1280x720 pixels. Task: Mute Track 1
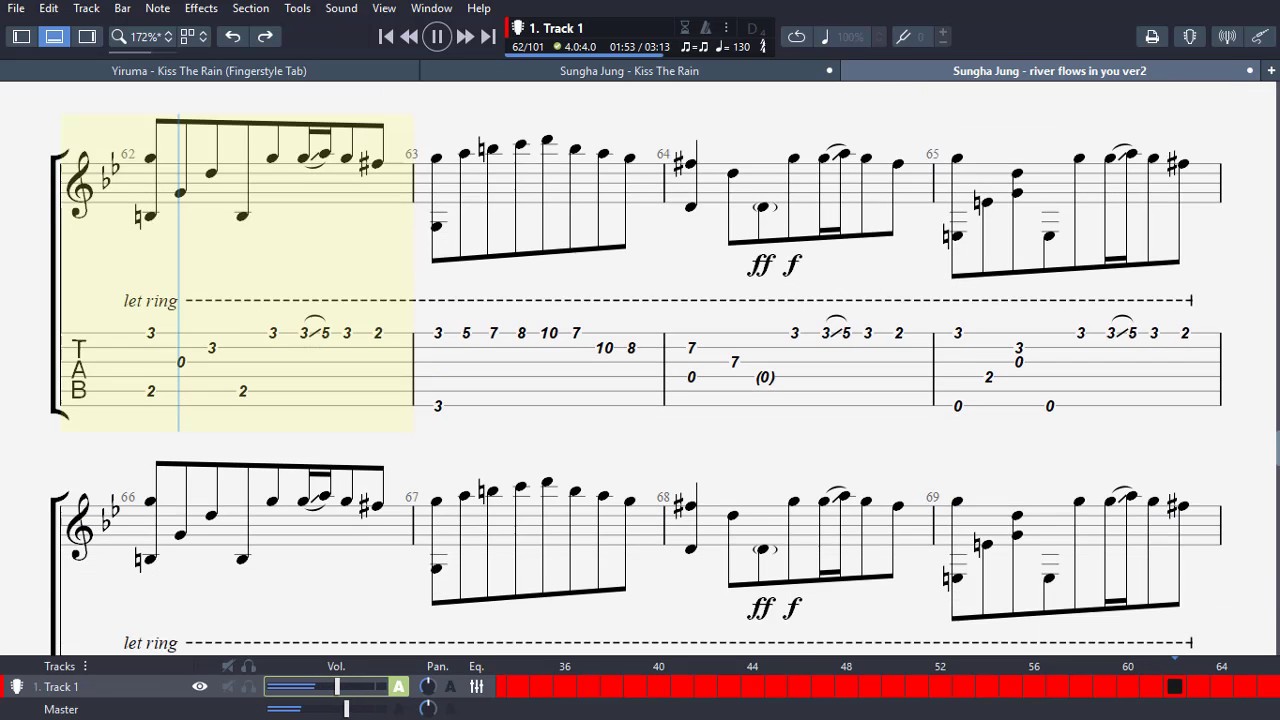[228, 687]
